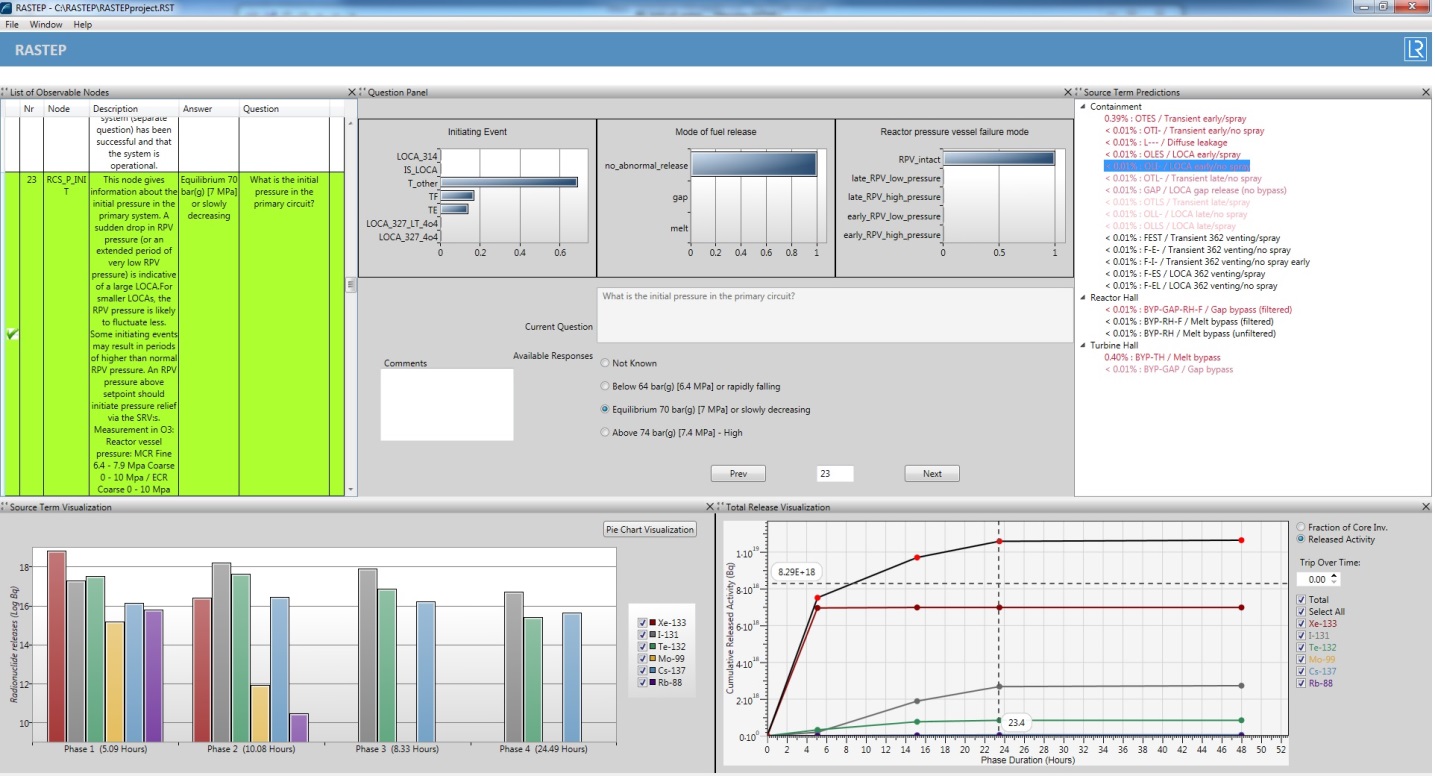Close the Source Term Predictions panel
The width and height of the screenshot is (1435, 776).
coord(1425,92)
